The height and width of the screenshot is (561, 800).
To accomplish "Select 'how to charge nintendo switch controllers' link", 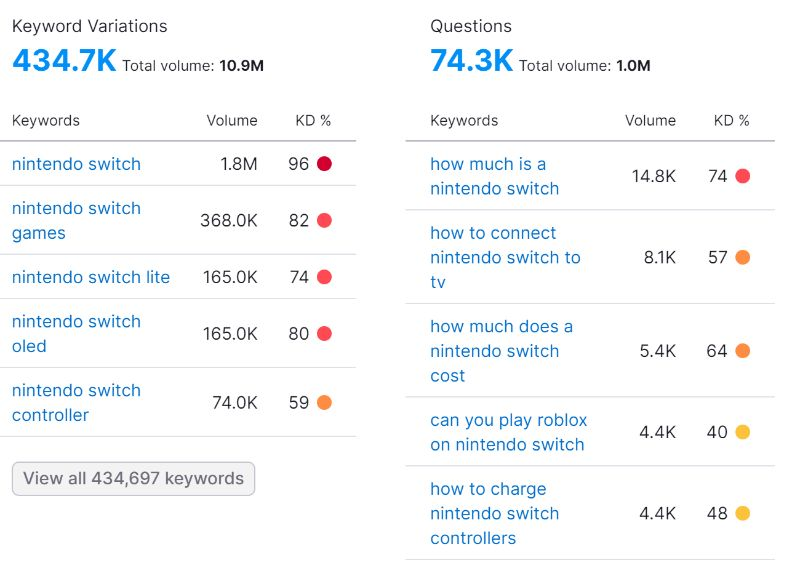I will [x=494, y=513].
